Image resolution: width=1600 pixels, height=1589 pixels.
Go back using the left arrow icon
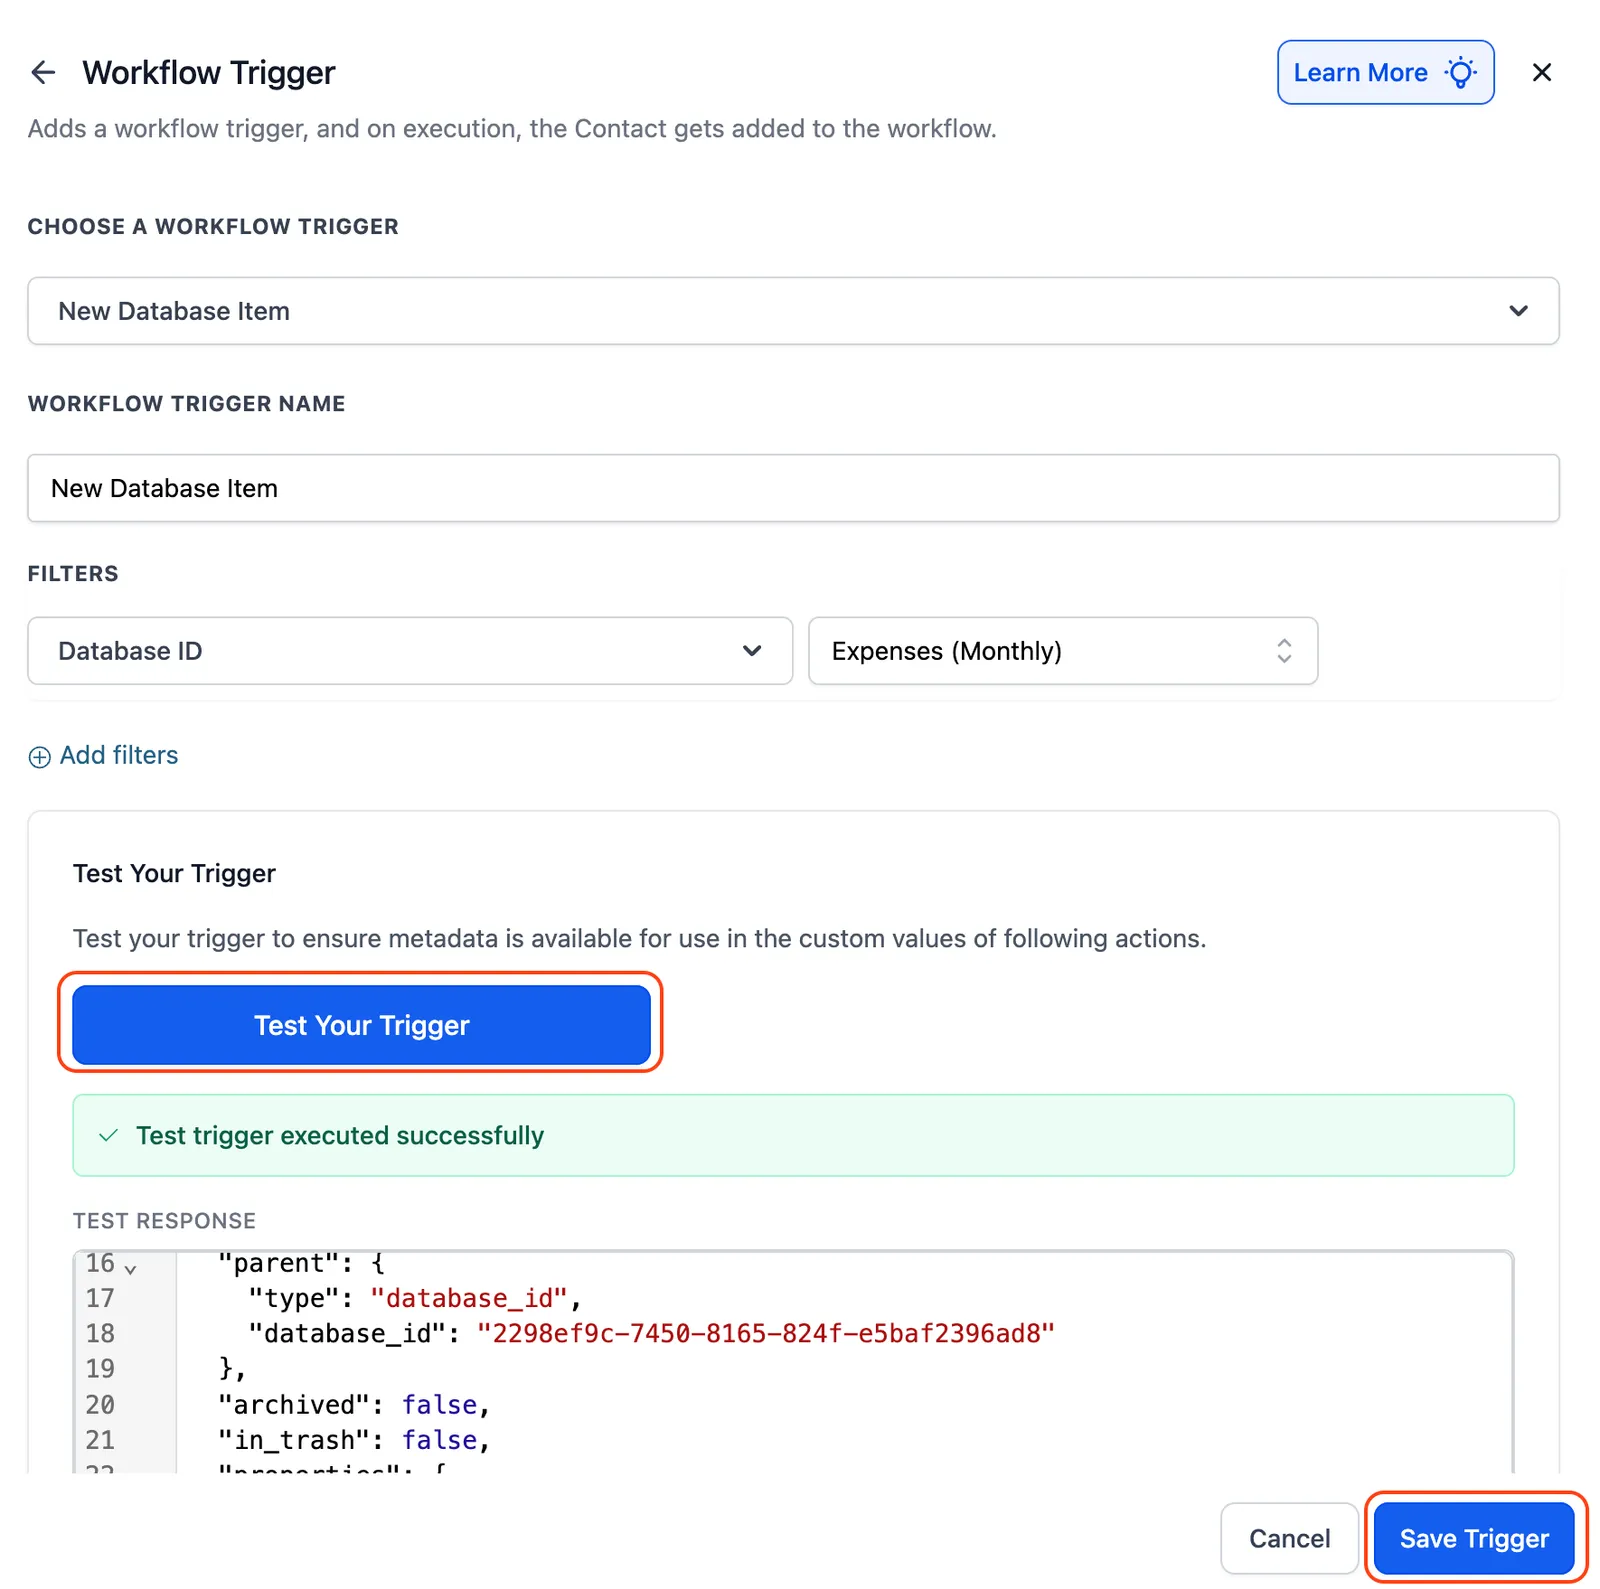pyautogui.click(x=43, y=72)
